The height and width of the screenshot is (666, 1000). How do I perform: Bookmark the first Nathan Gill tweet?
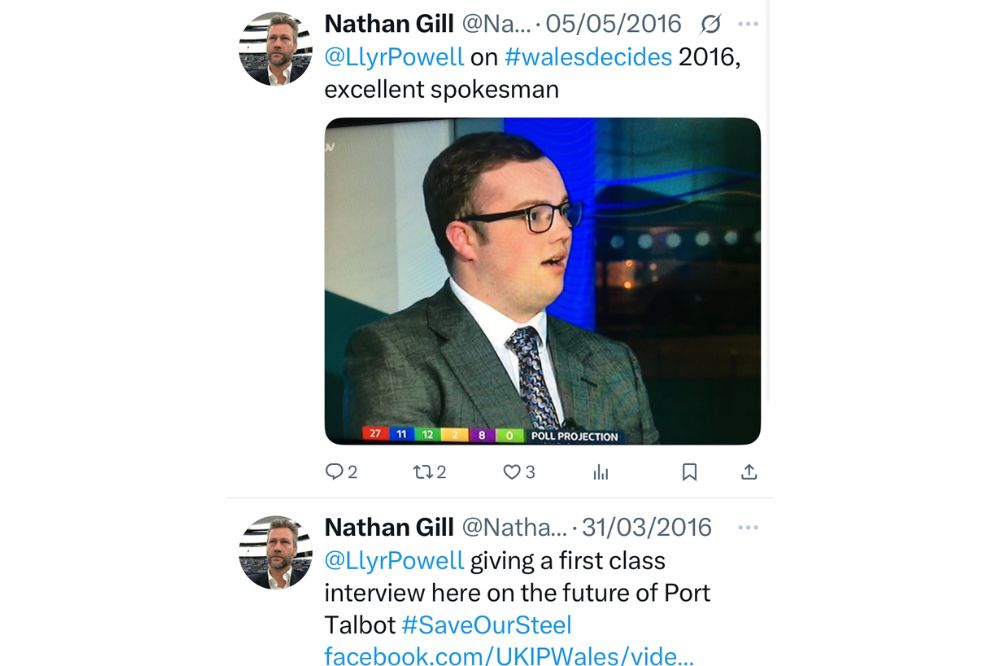click(x=689, y=472)
